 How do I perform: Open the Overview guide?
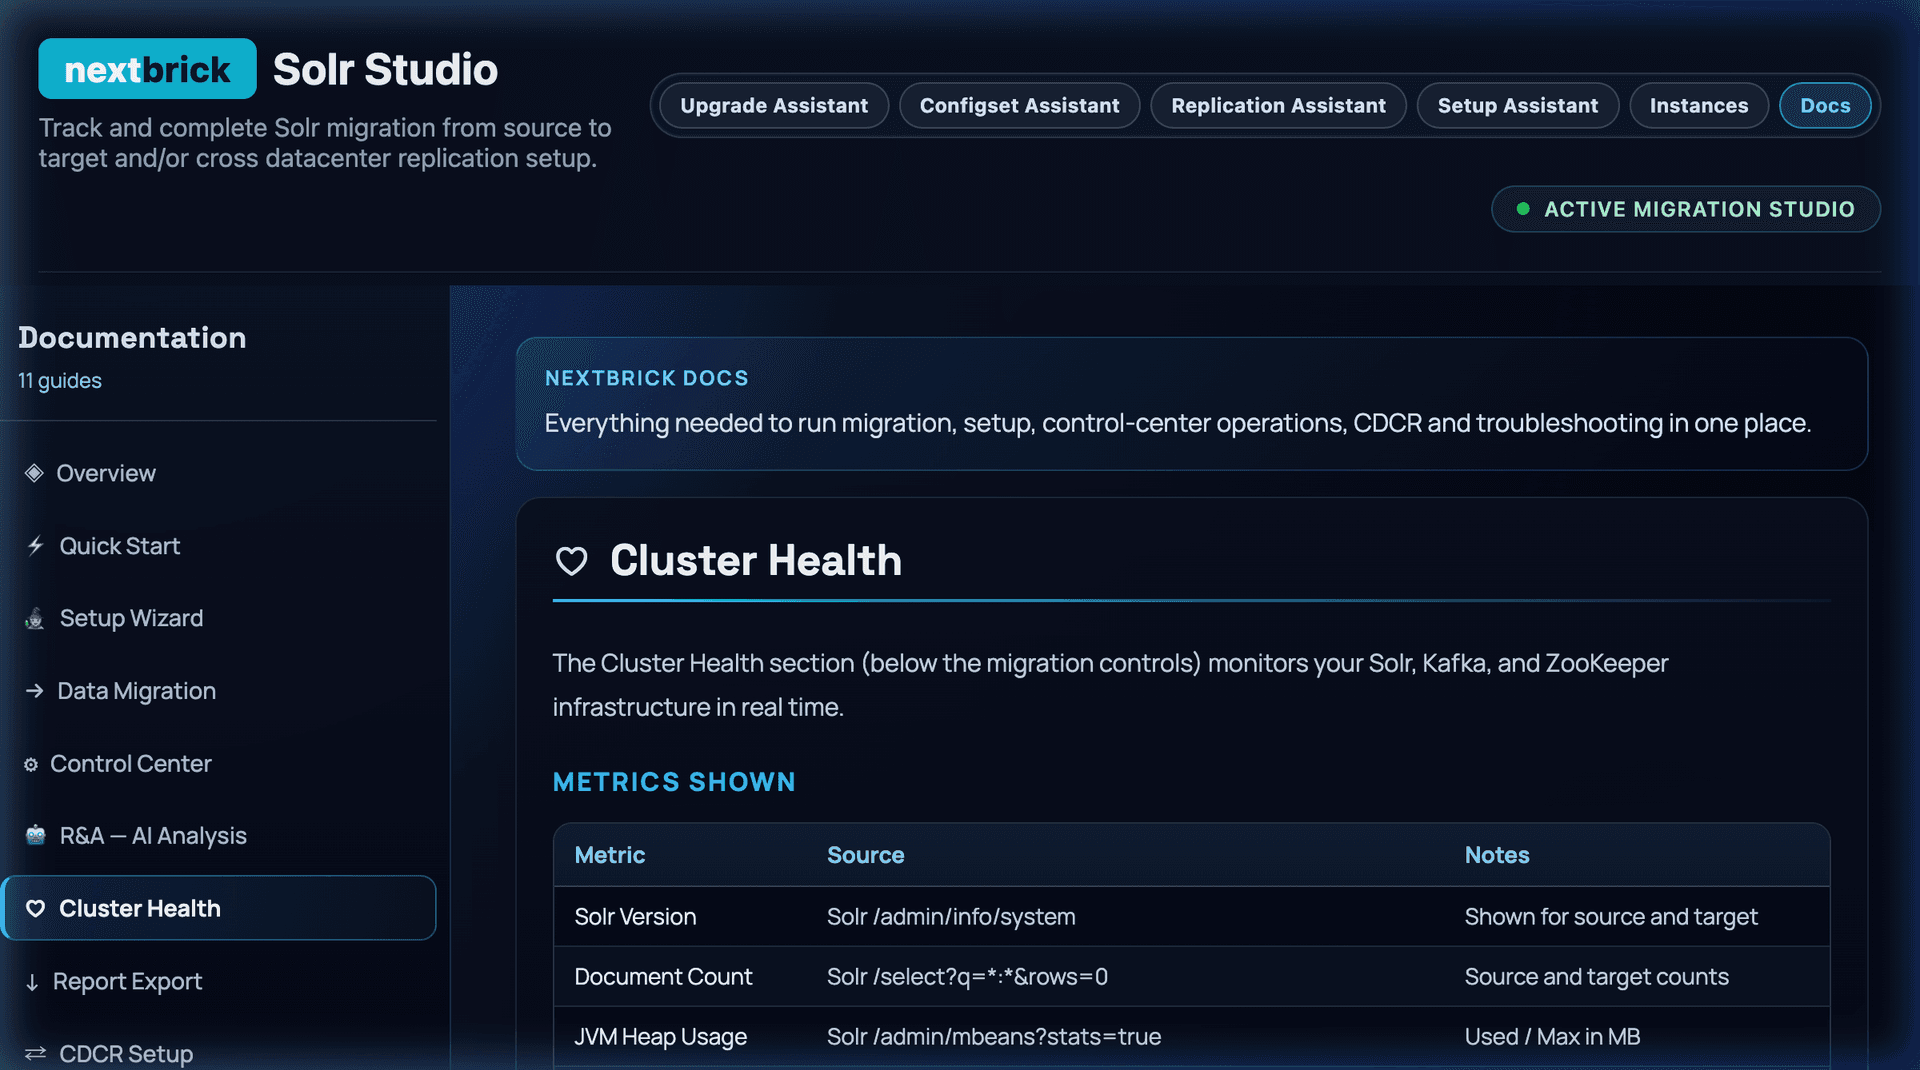click(218, 473)
